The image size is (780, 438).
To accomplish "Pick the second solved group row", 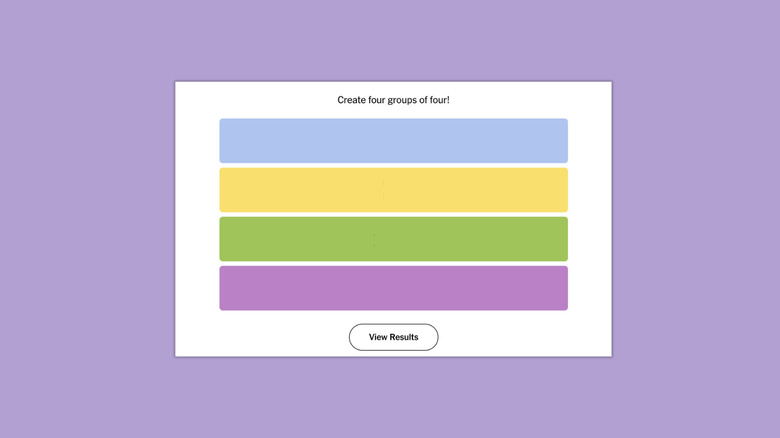I will [393, 190].
